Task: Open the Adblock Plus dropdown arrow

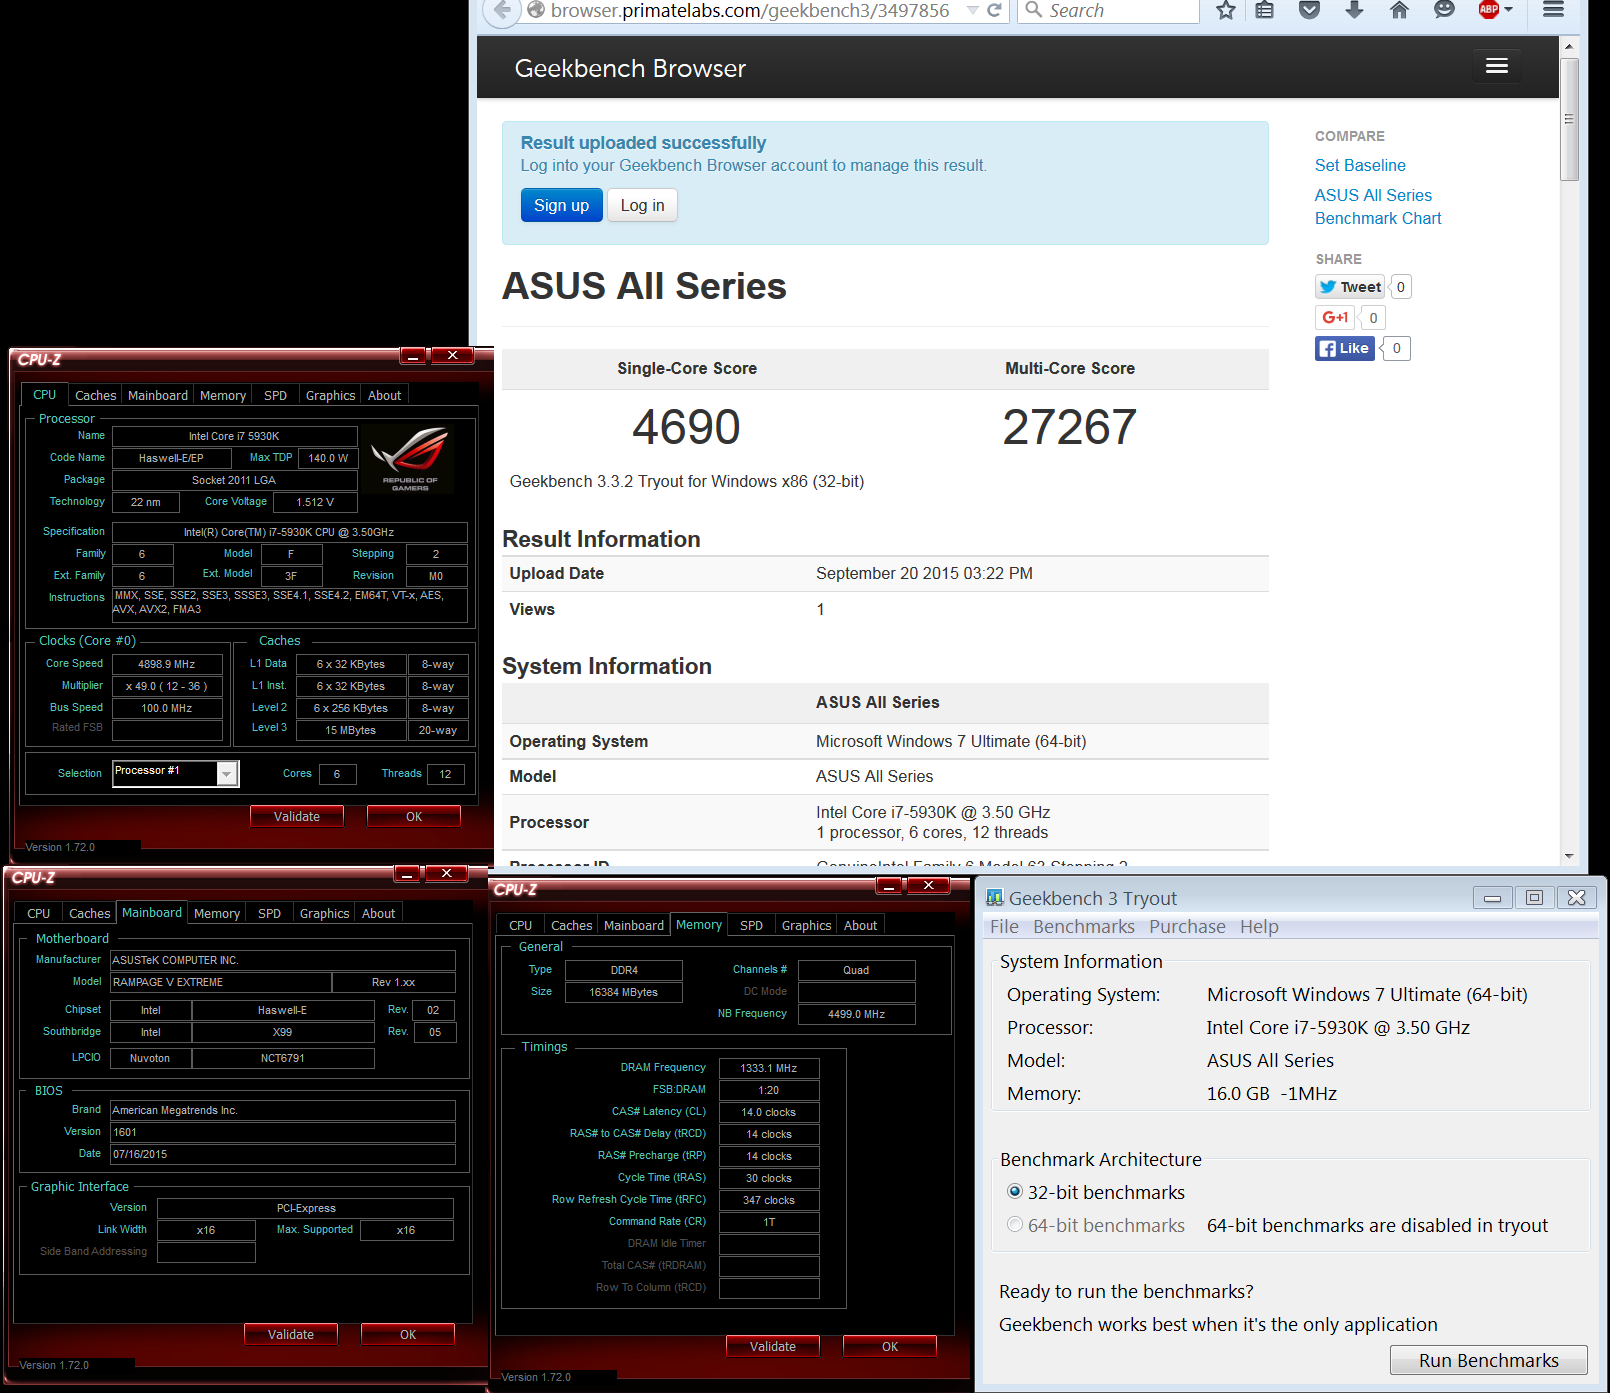Action: tap(1509, 10)
